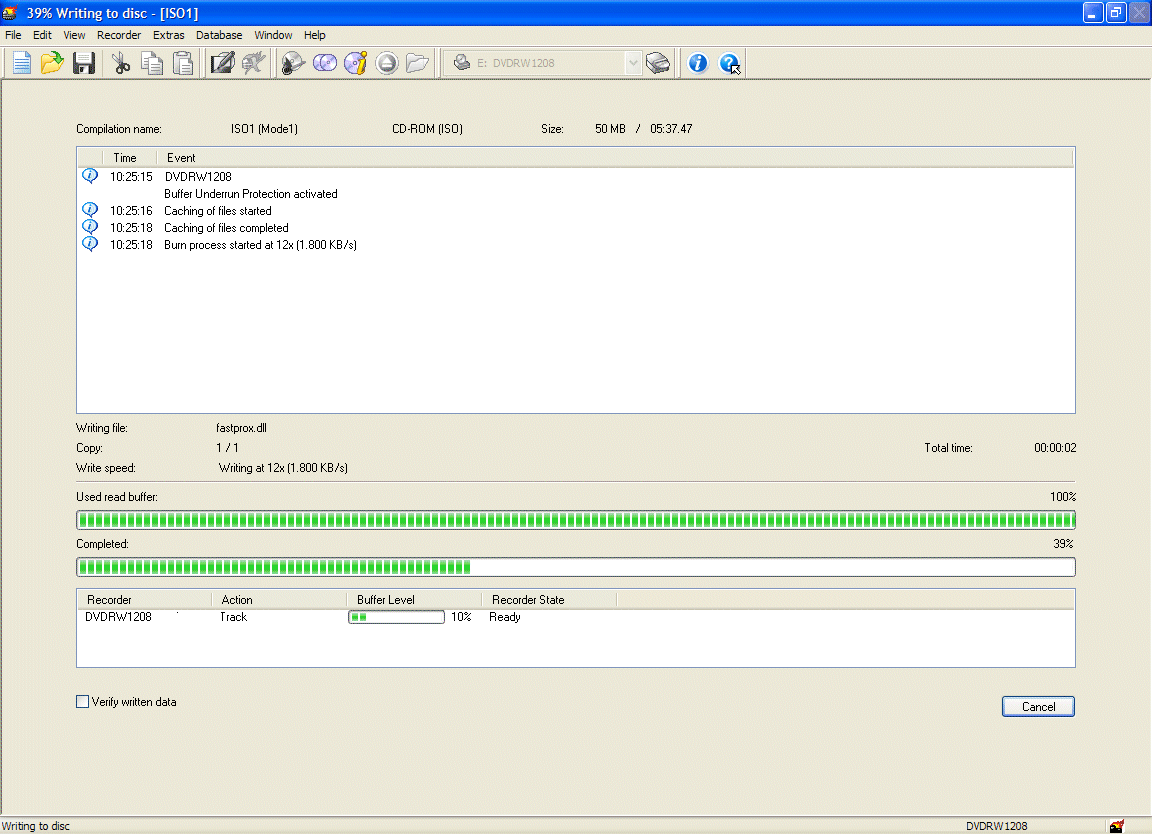Click the blue Info icon
The image size is (1152, 834).
[697, 63]
